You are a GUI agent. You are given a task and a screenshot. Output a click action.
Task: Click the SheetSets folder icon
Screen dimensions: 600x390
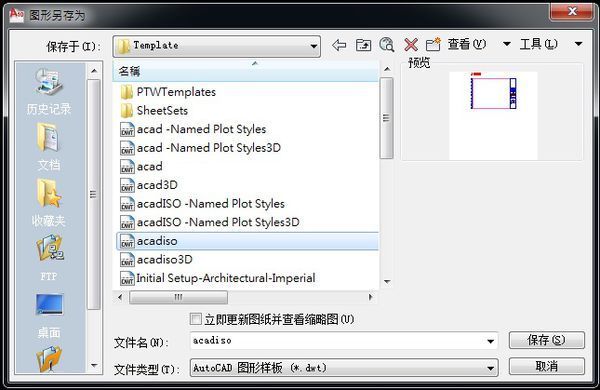click(x=127, y=111)
